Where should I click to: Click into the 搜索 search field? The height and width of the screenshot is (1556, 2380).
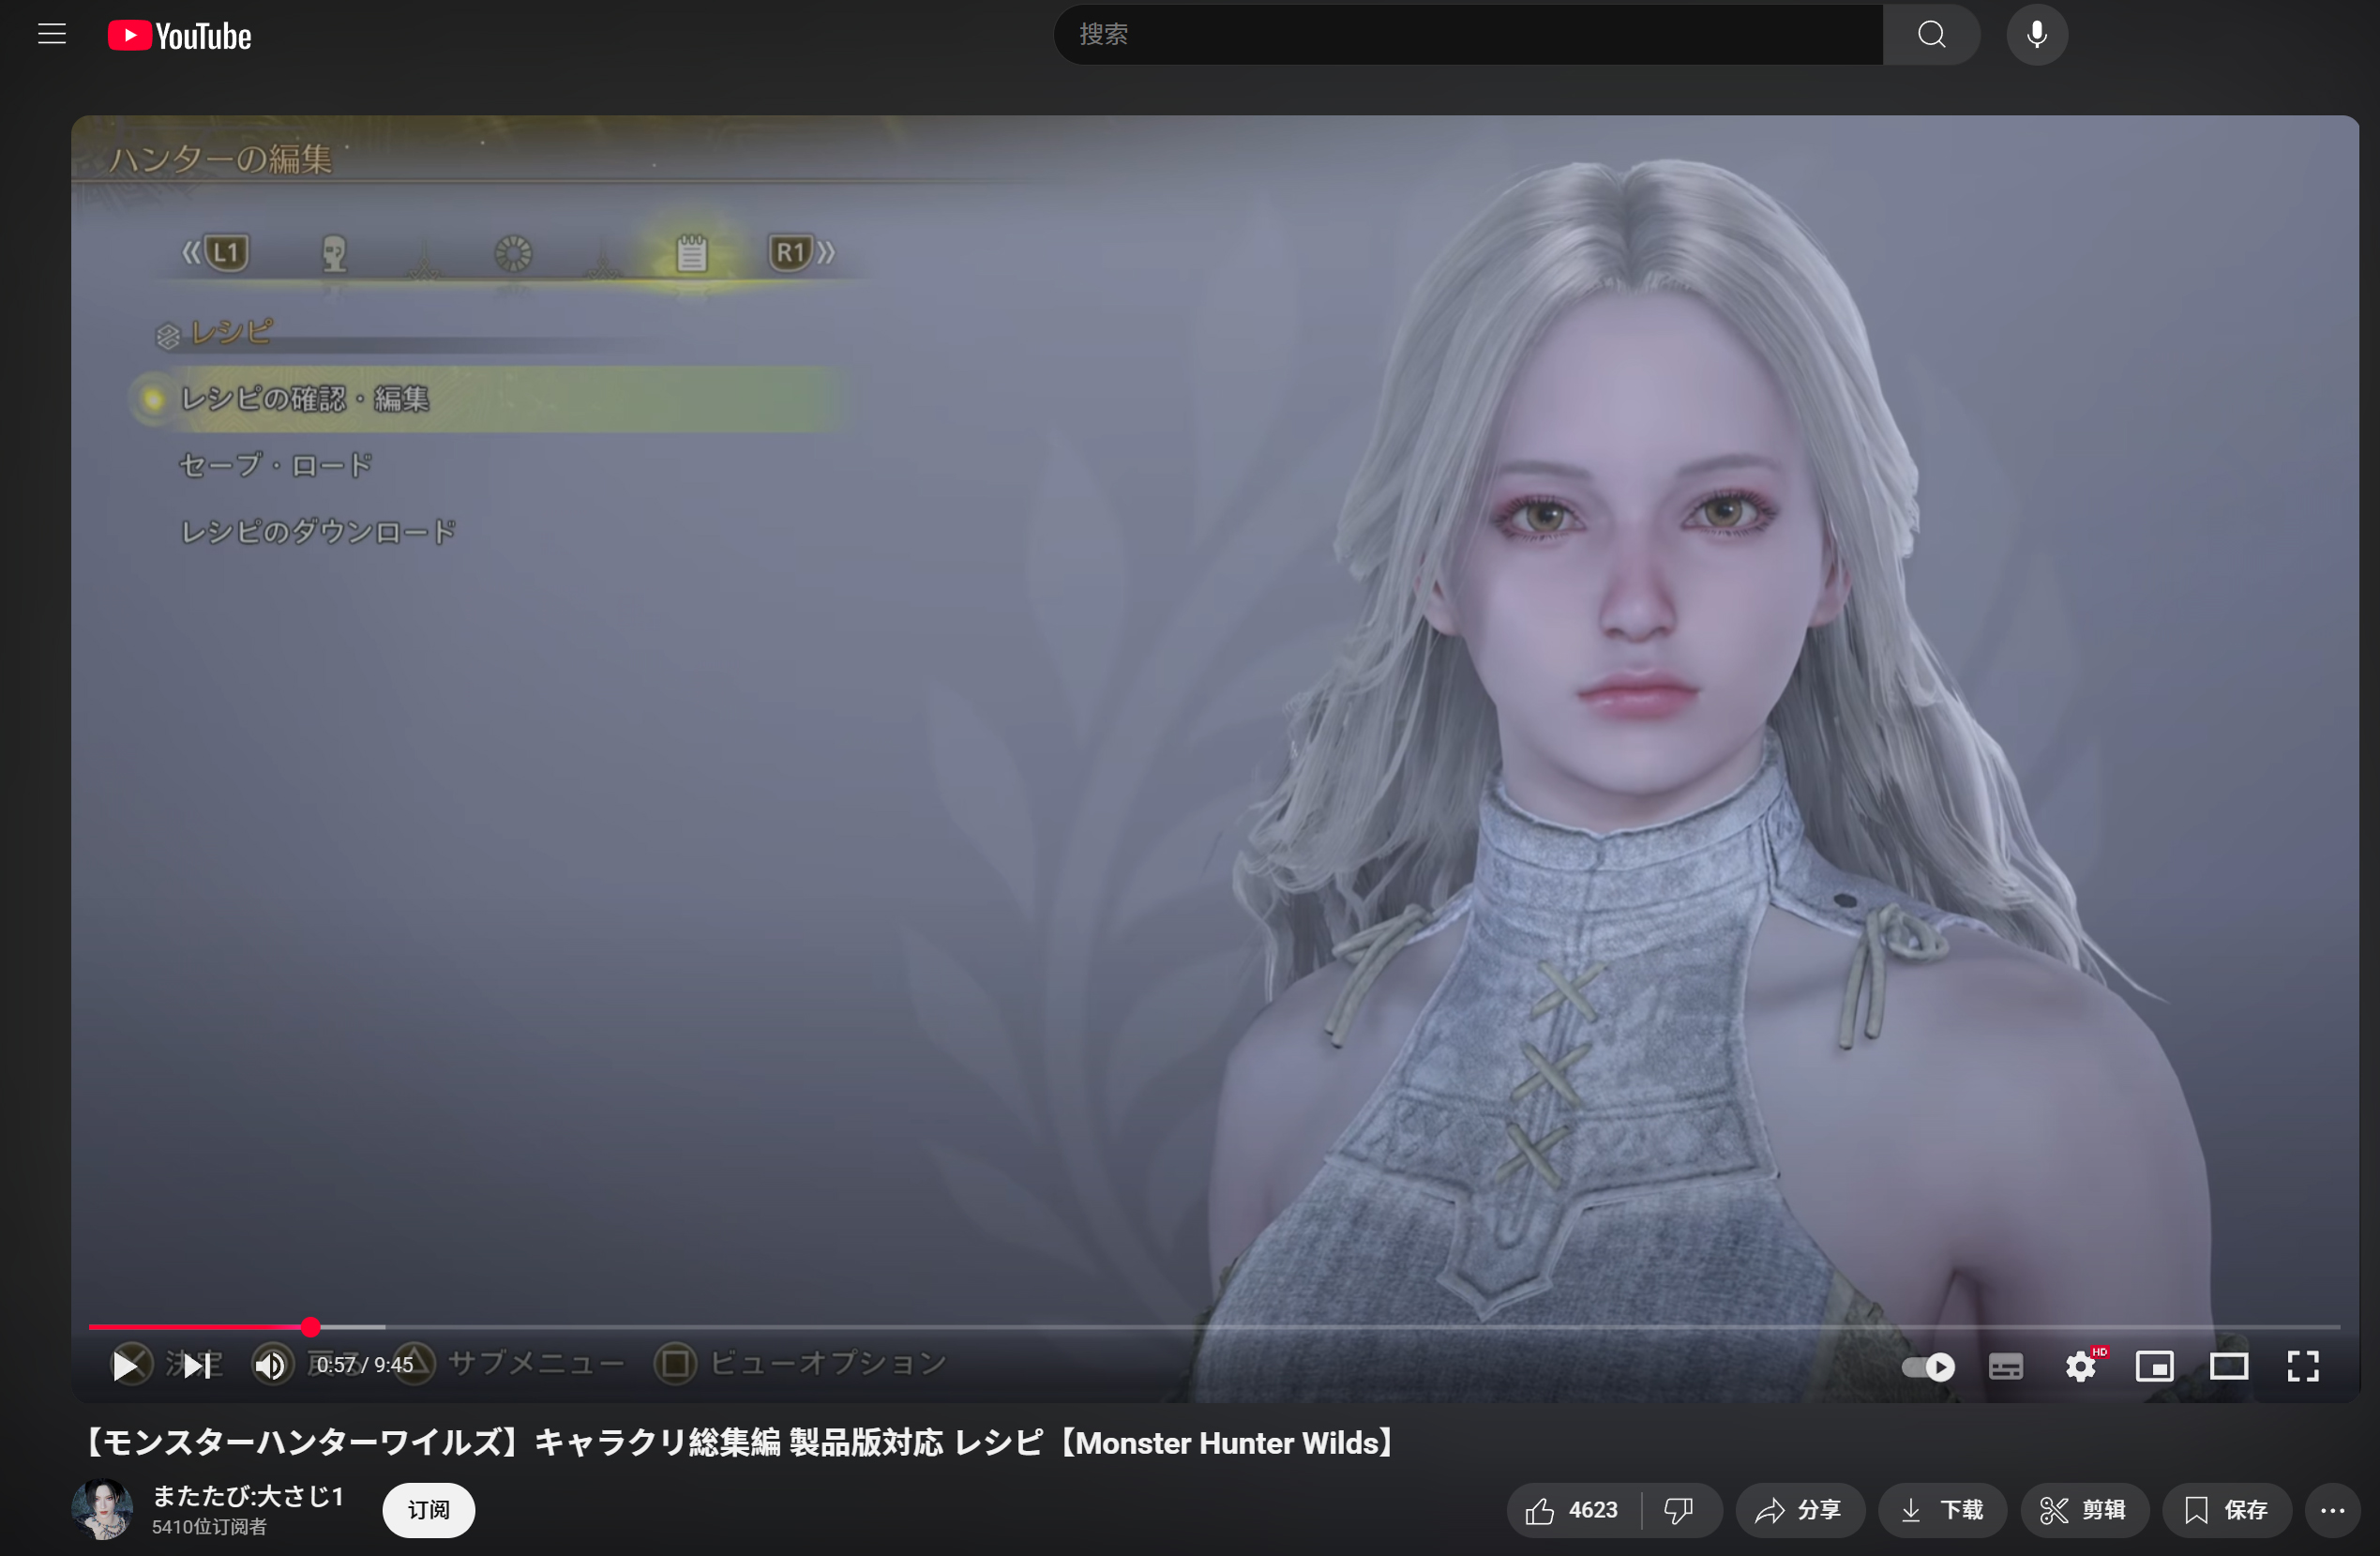point(1468,35)
